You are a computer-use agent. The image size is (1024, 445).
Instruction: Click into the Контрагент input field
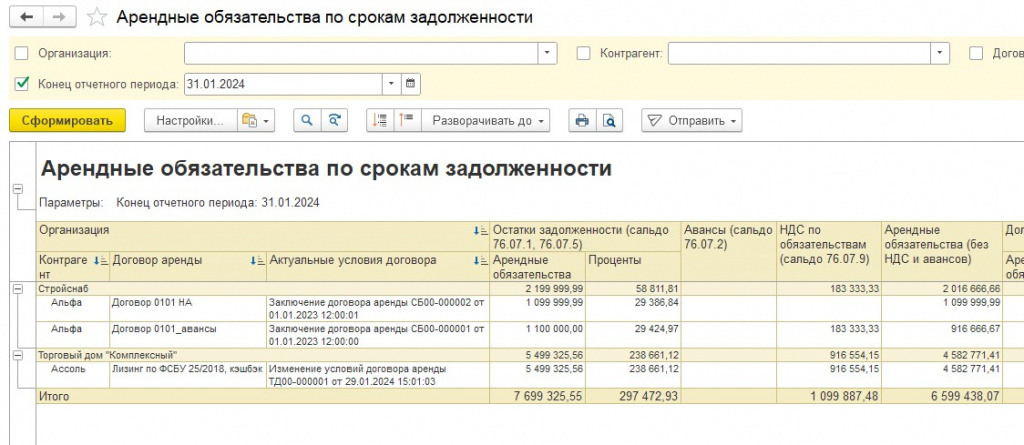799,54
